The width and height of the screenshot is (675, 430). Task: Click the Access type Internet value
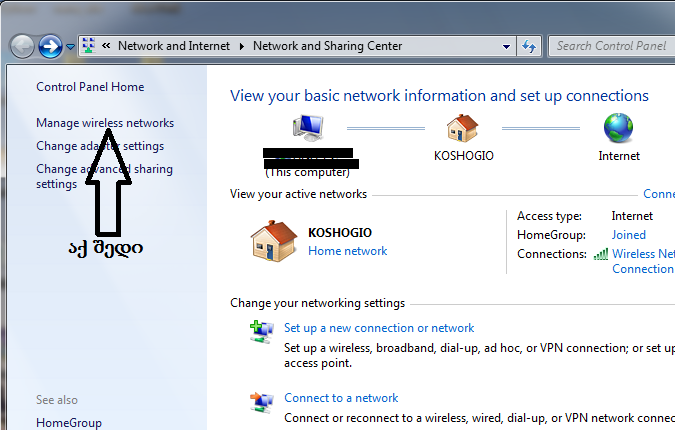click(632, 216)
